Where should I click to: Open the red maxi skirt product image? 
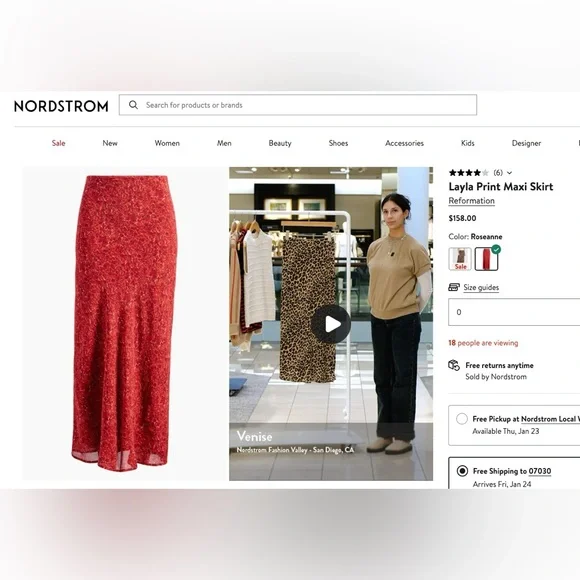click(x=125, y=324)
